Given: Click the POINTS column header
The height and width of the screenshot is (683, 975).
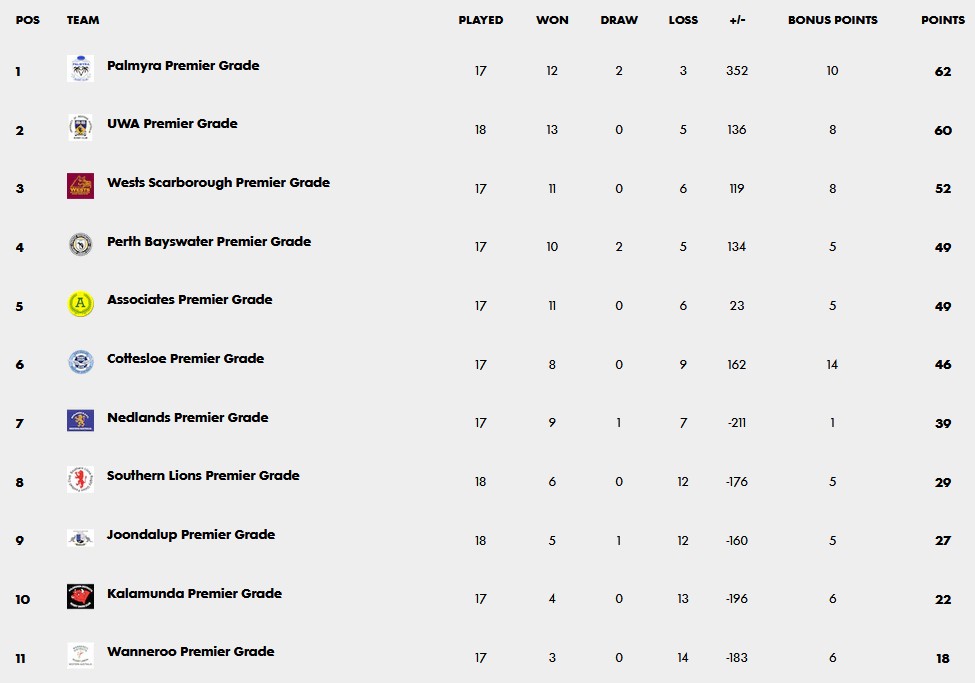Looking at the screenshot, I should point(943,20).
